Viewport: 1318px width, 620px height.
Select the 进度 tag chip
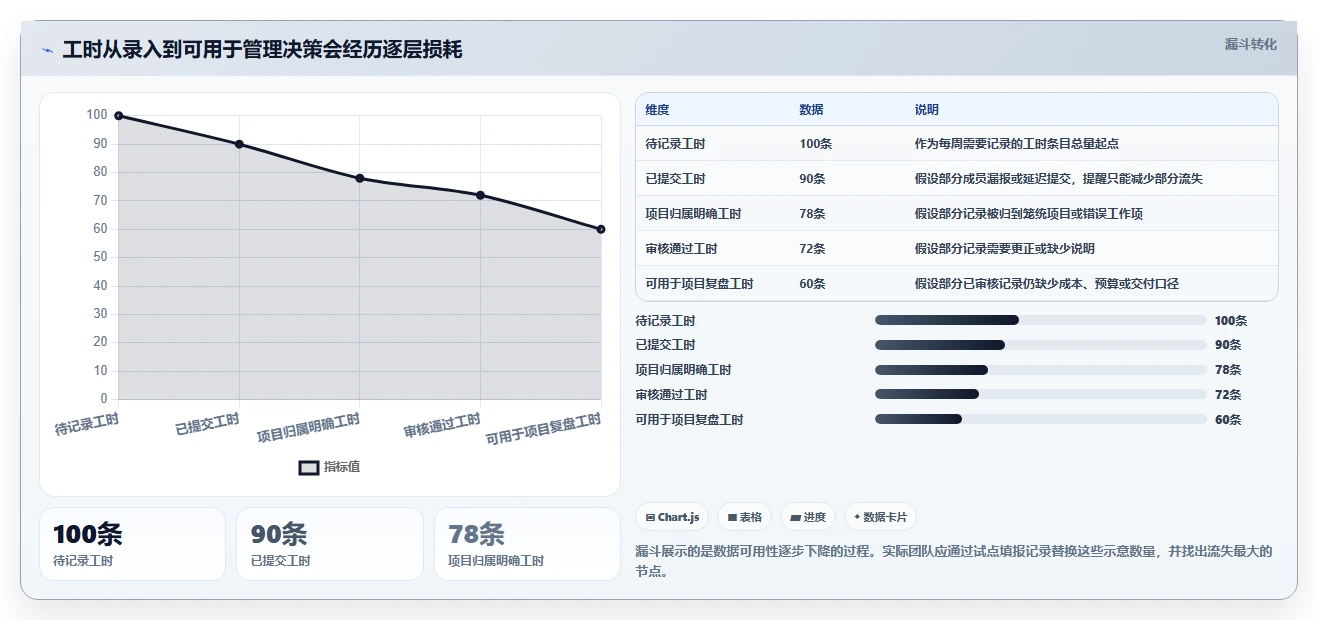tap(808, 517)
